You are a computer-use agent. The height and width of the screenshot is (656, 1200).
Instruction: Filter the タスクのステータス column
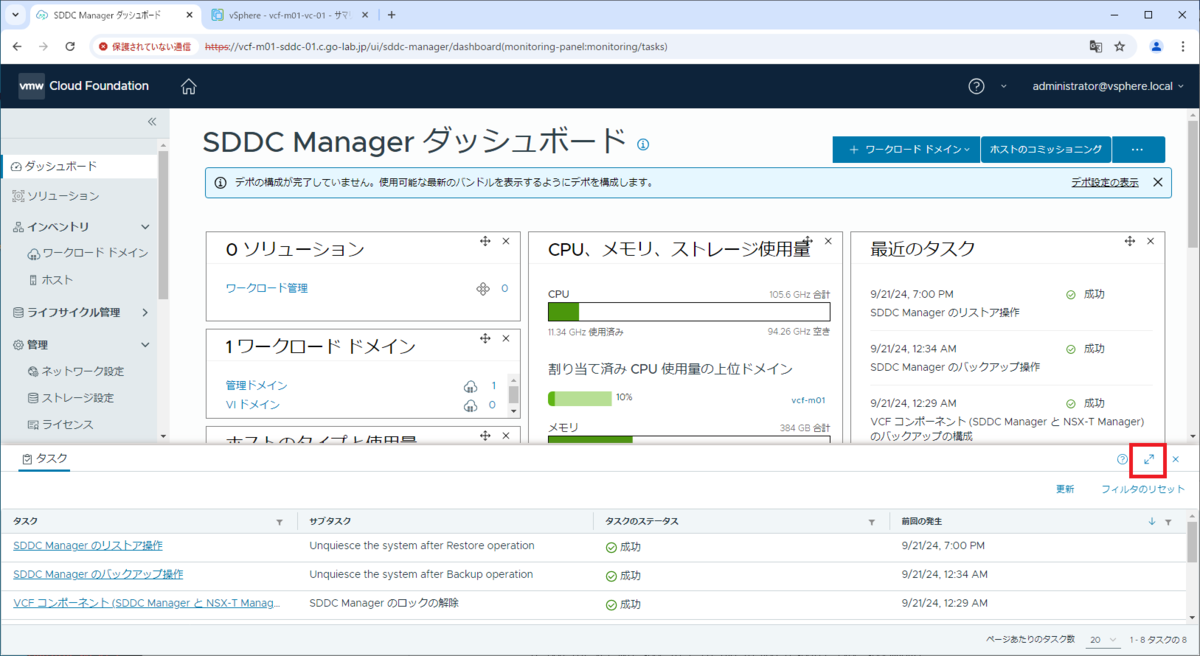(872, 522)
